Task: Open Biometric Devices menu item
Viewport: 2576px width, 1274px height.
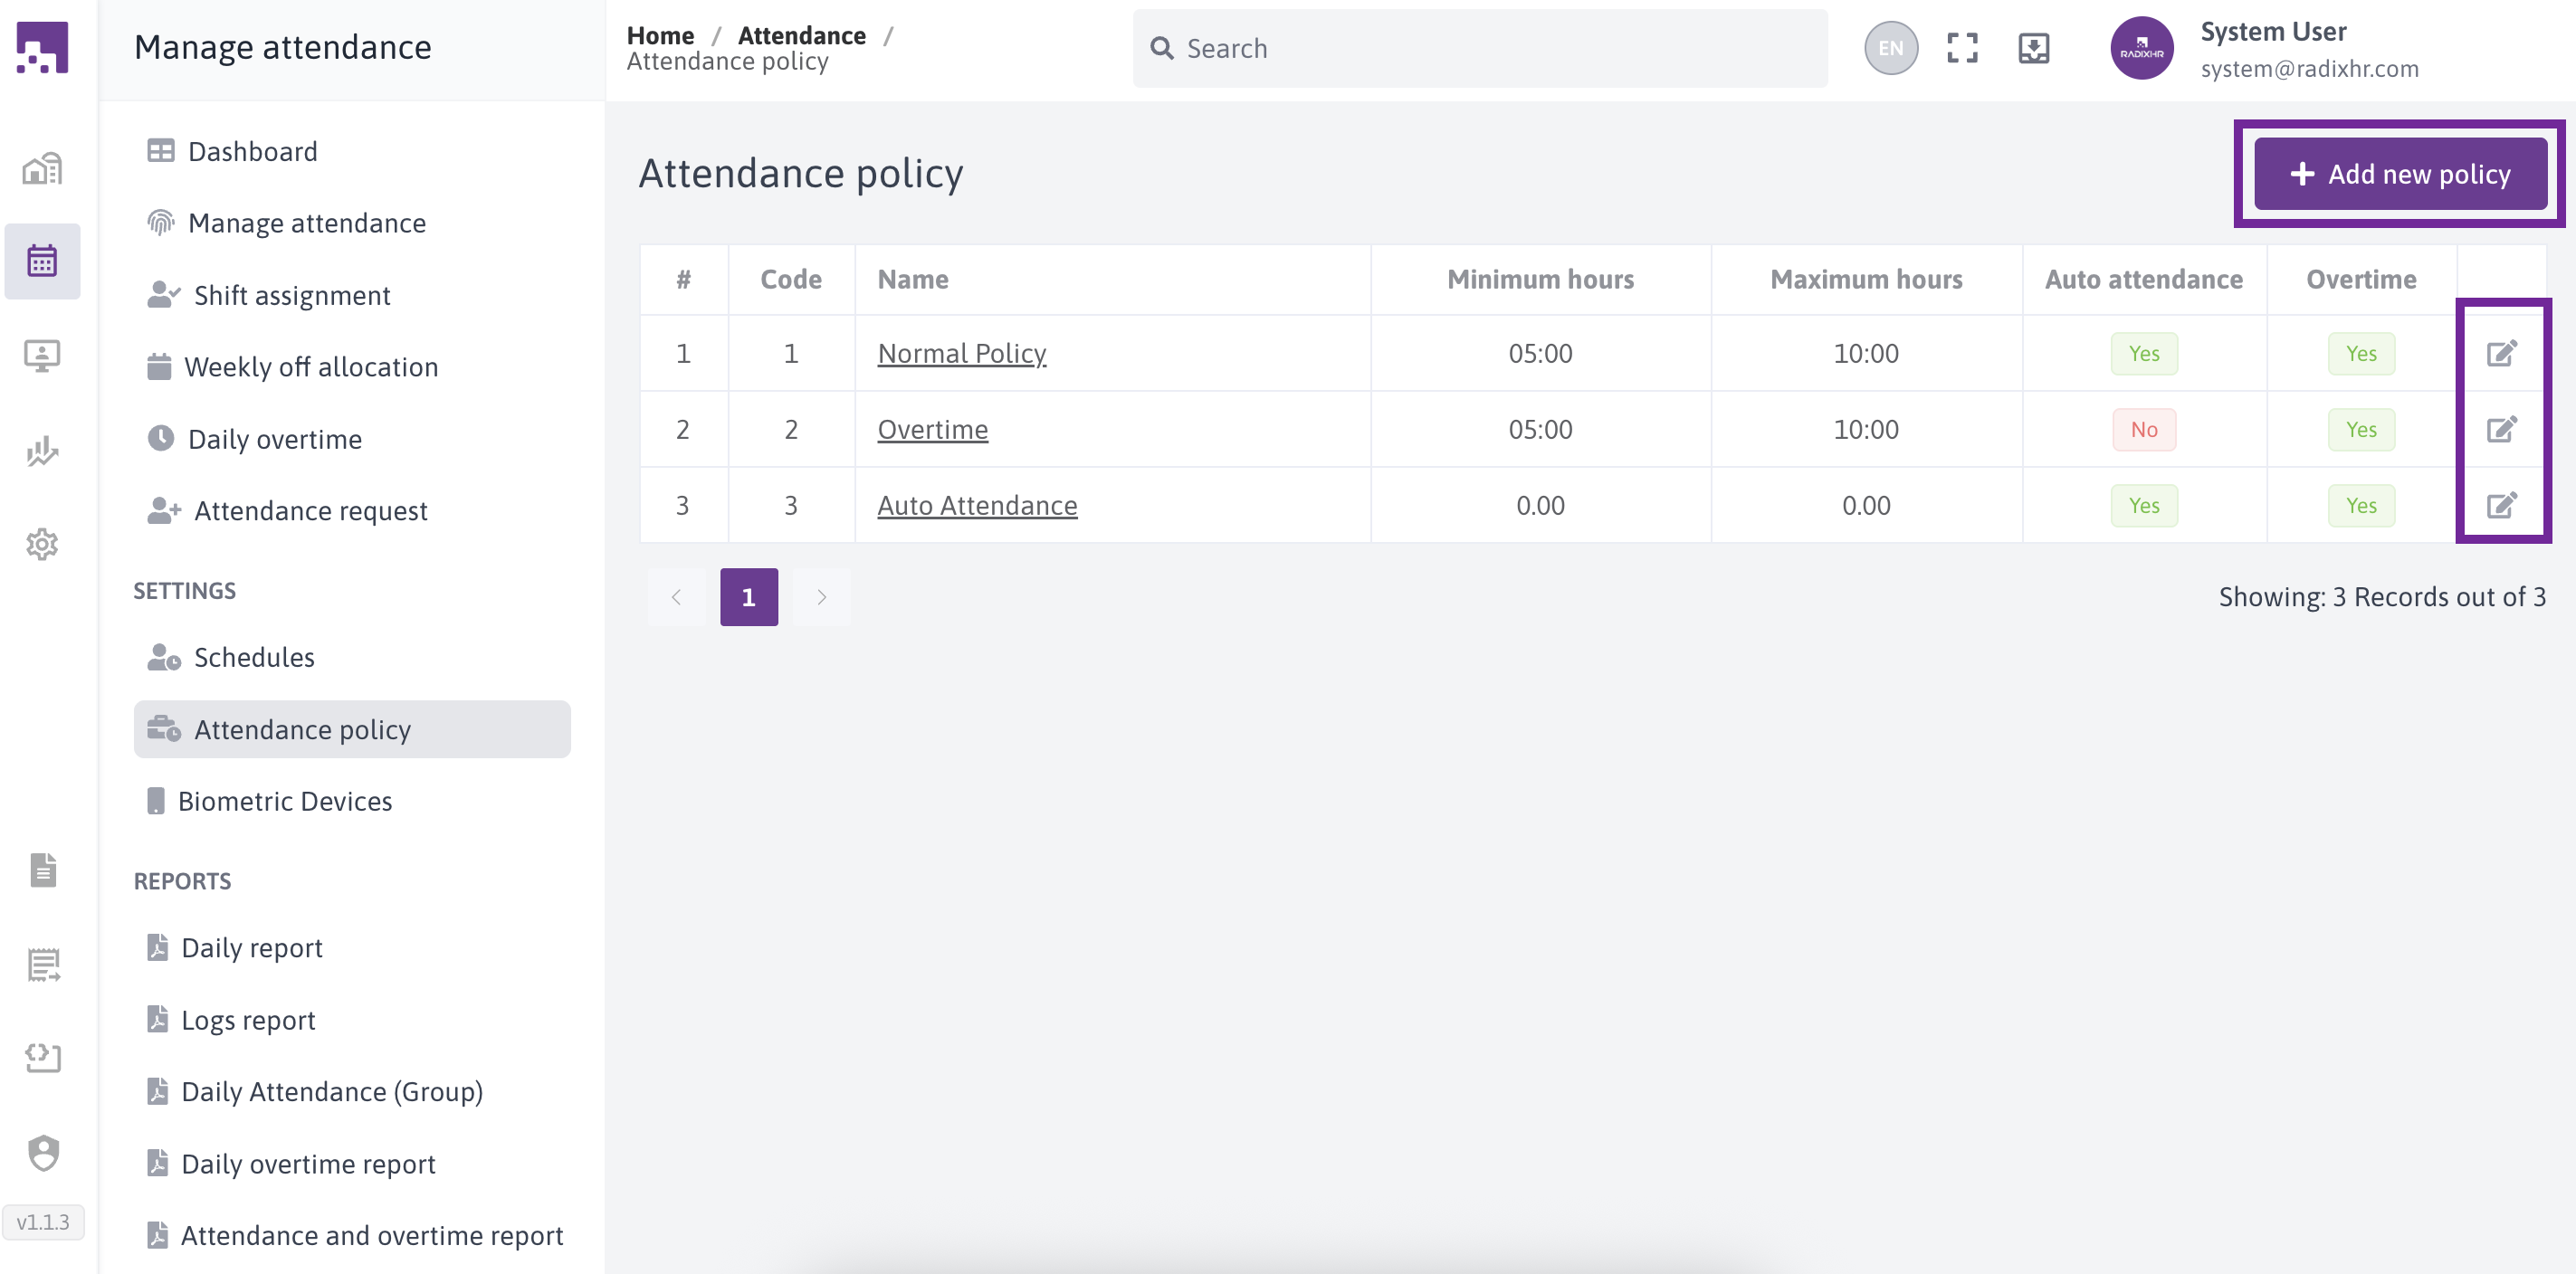Action: [284, 801]
